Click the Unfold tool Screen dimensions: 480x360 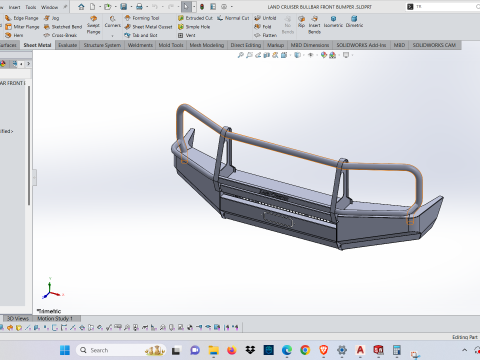pos(265,18)
